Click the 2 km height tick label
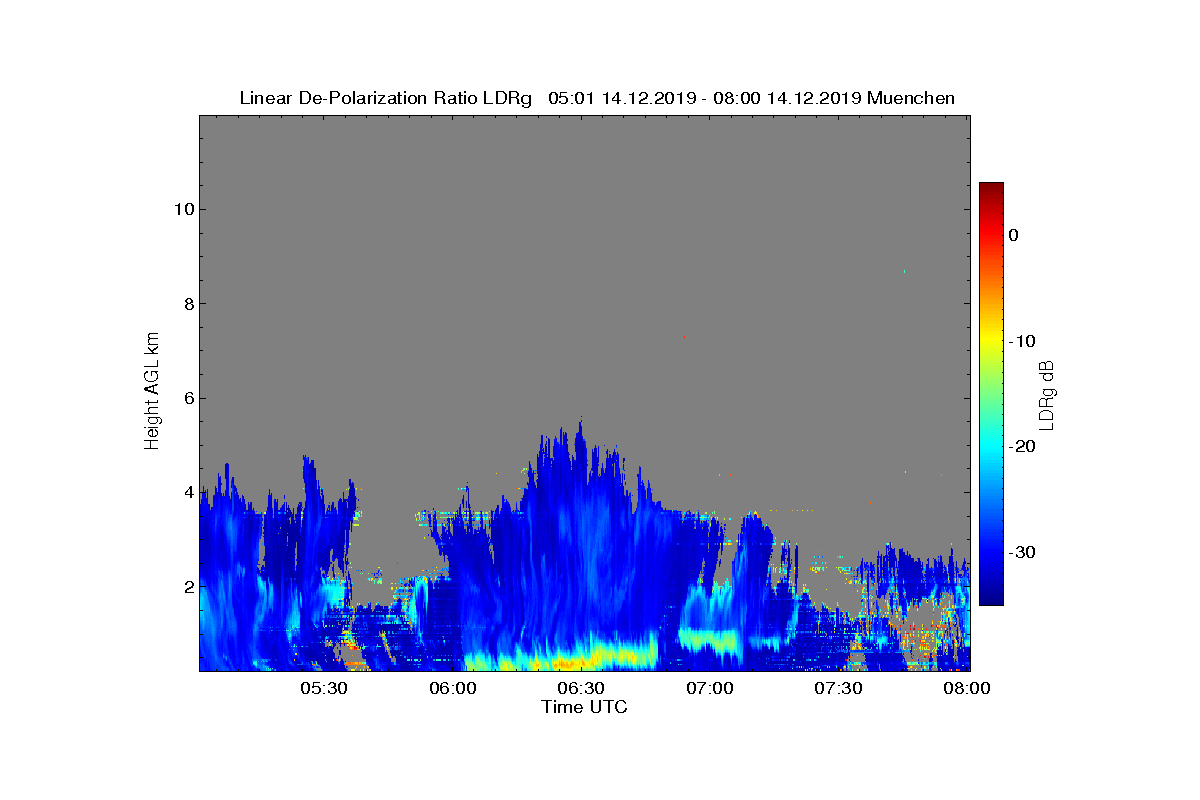This screenshot has width=1200, height=800. pyautogui.click(x=187, y=586)
